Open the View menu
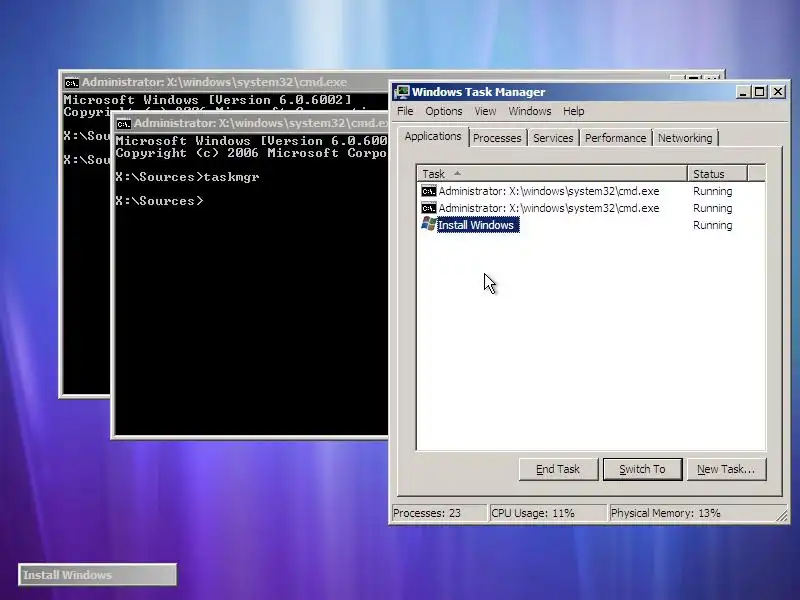 pos(485,111)
